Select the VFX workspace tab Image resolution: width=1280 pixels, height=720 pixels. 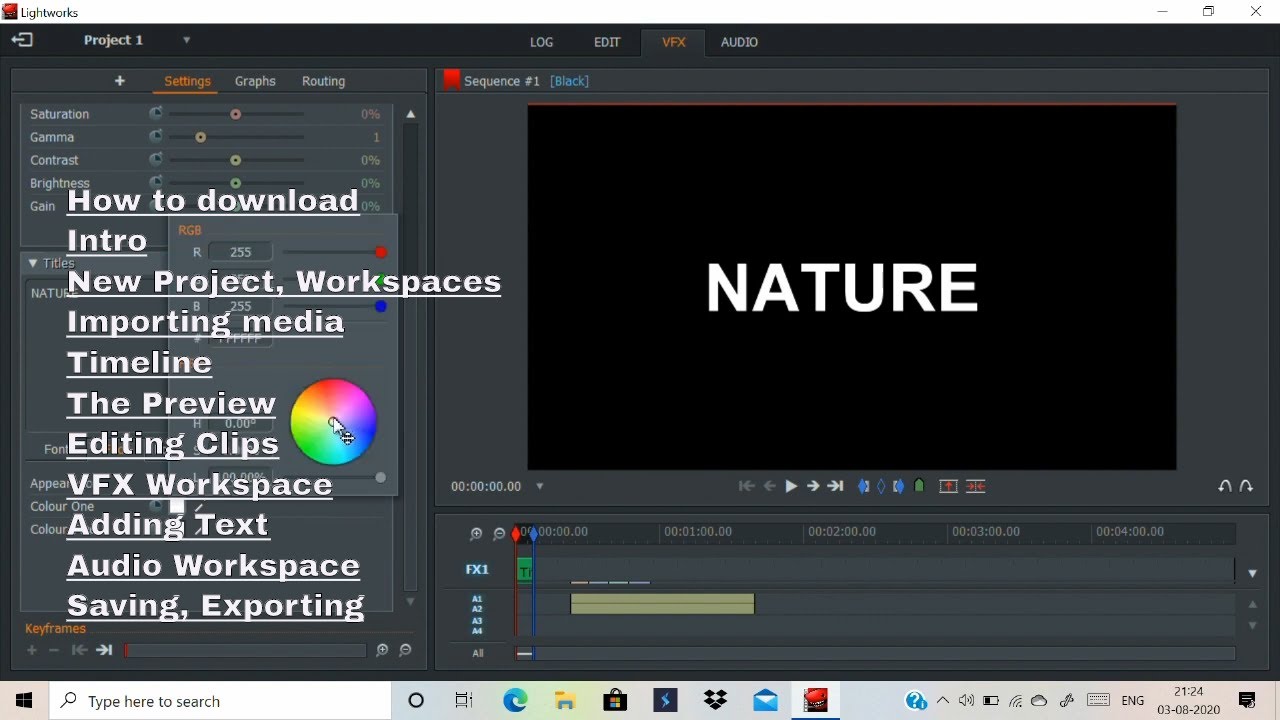tap(674, 42)
